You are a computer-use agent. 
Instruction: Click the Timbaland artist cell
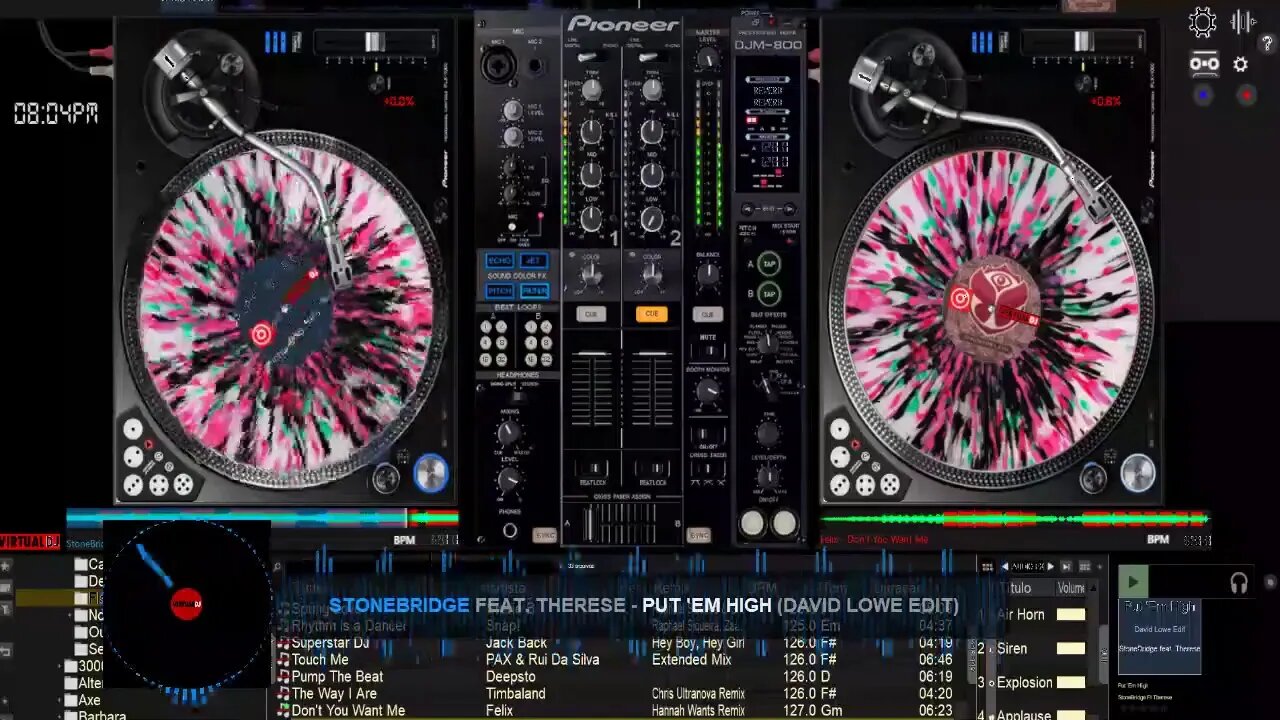tap(515, 694)
